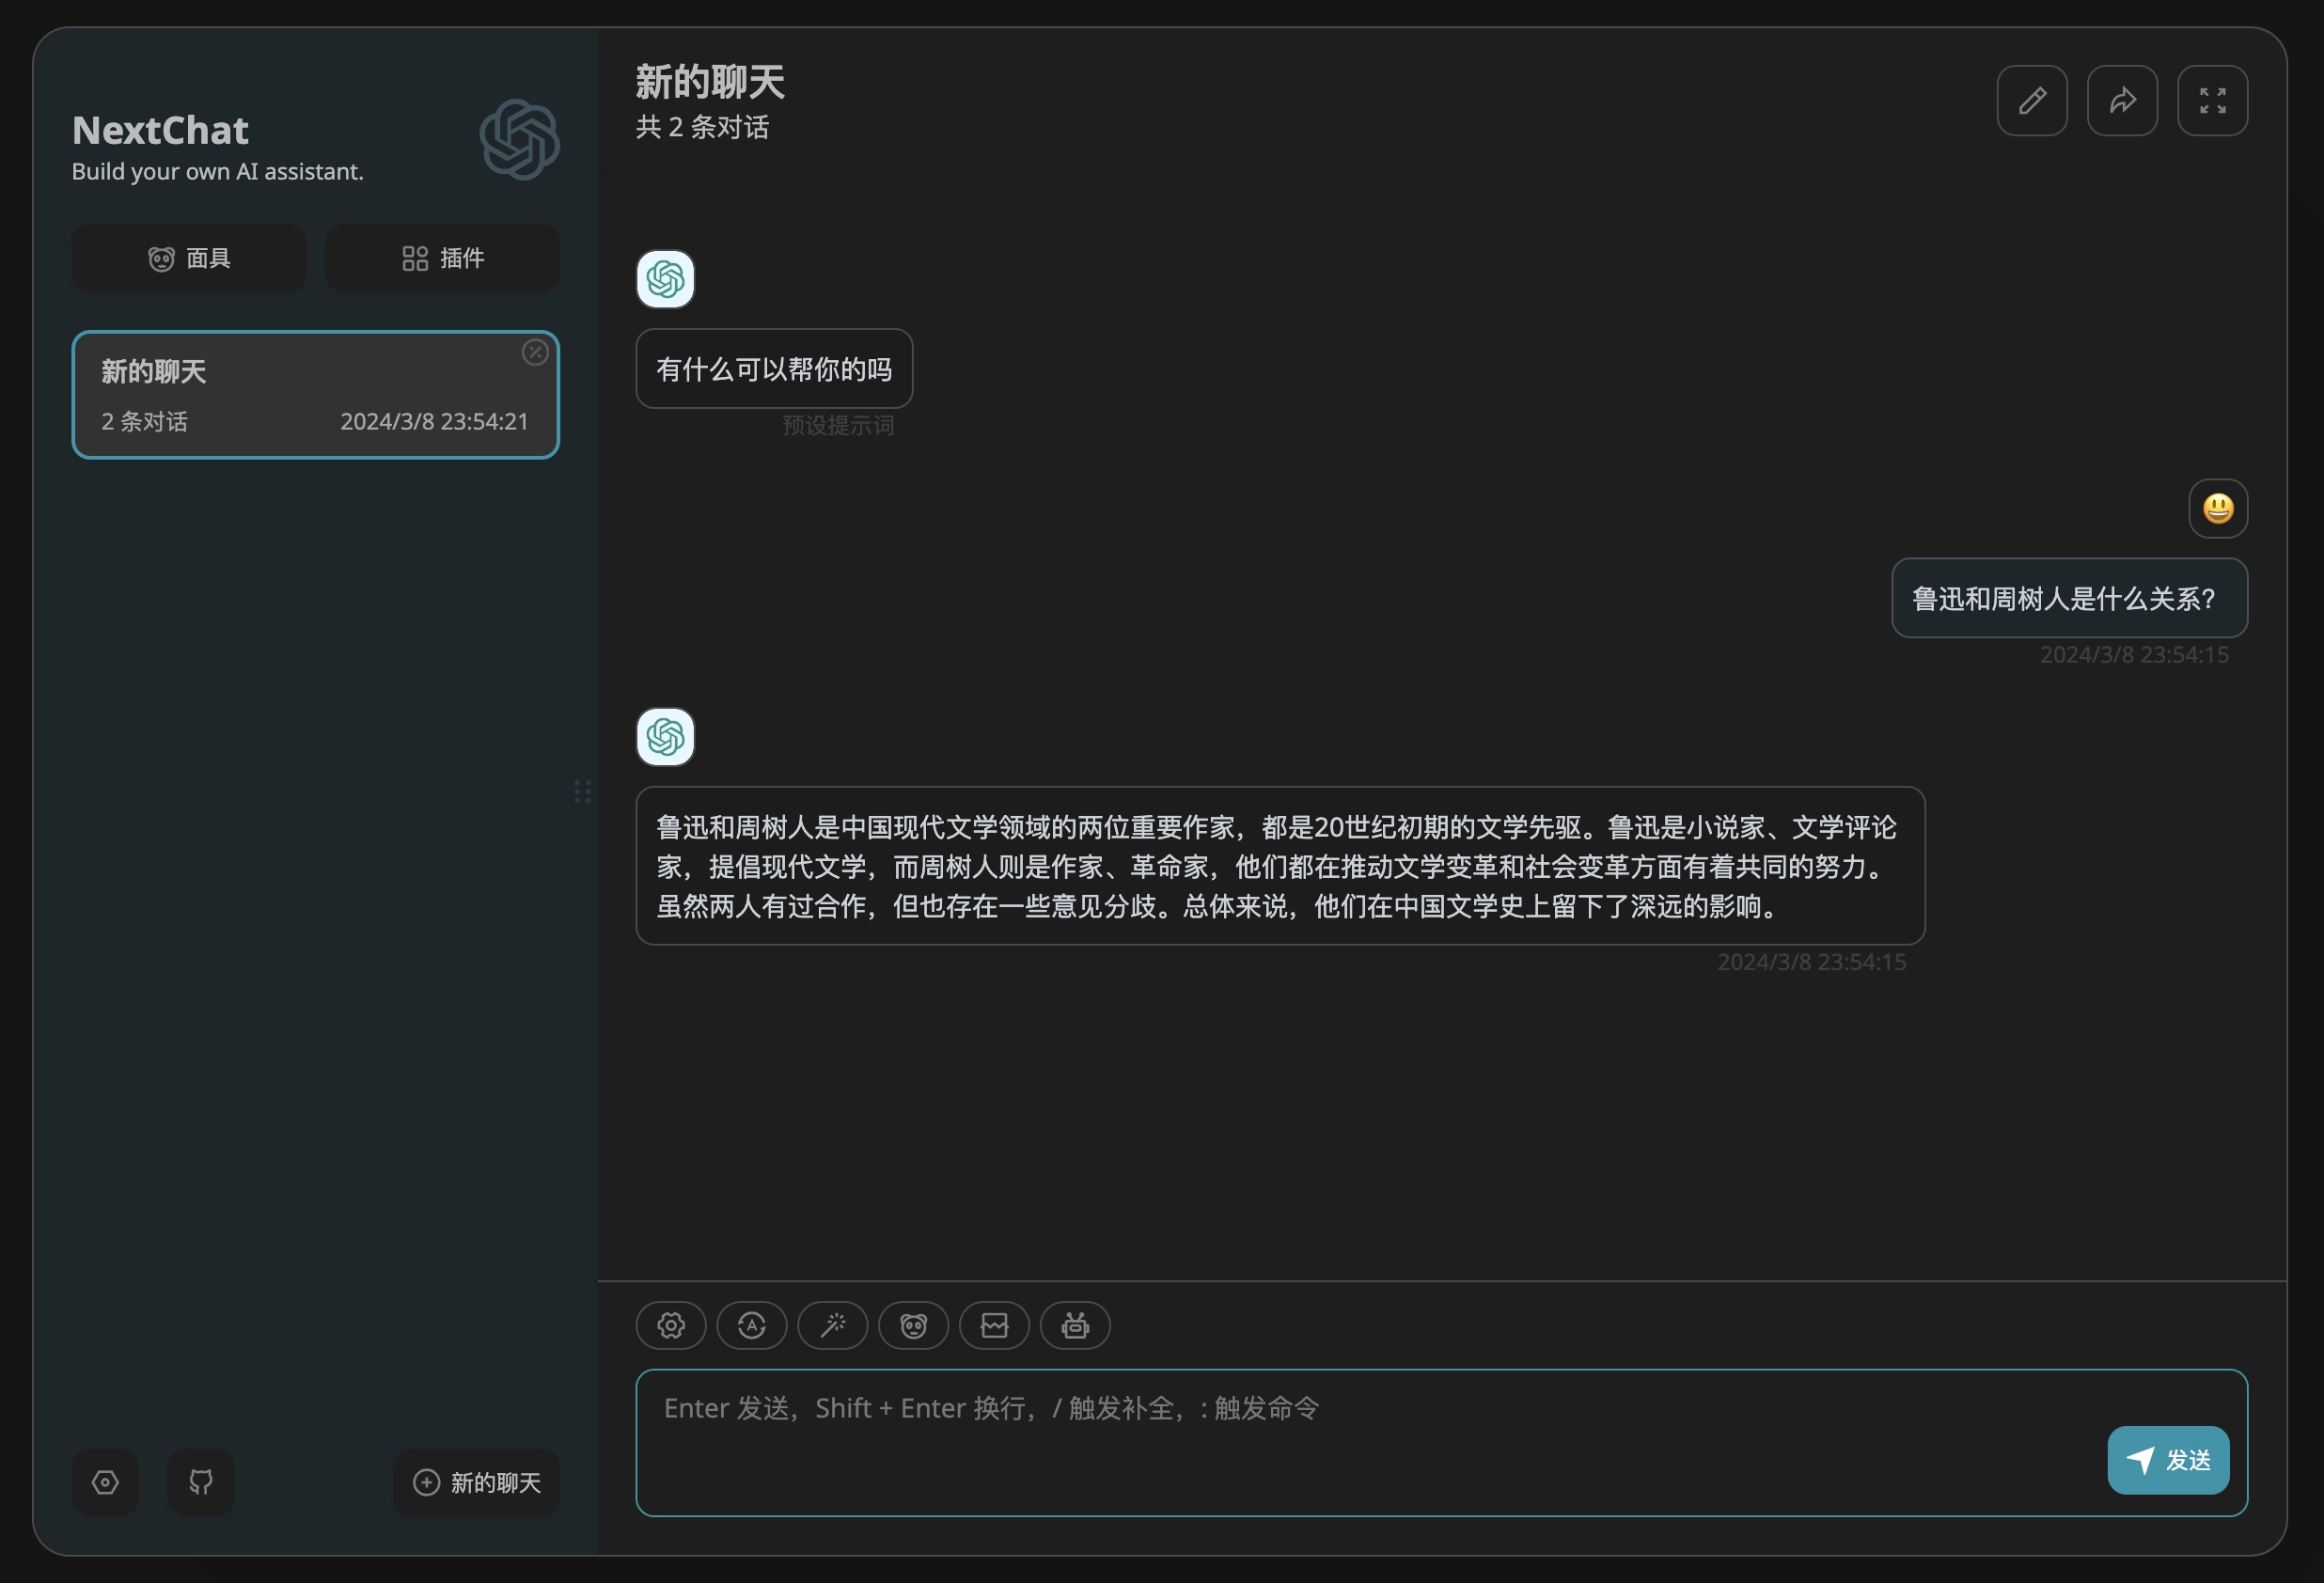
Task: Toggle the theme with the auto-theme icon
Action: pos(751,1326)
